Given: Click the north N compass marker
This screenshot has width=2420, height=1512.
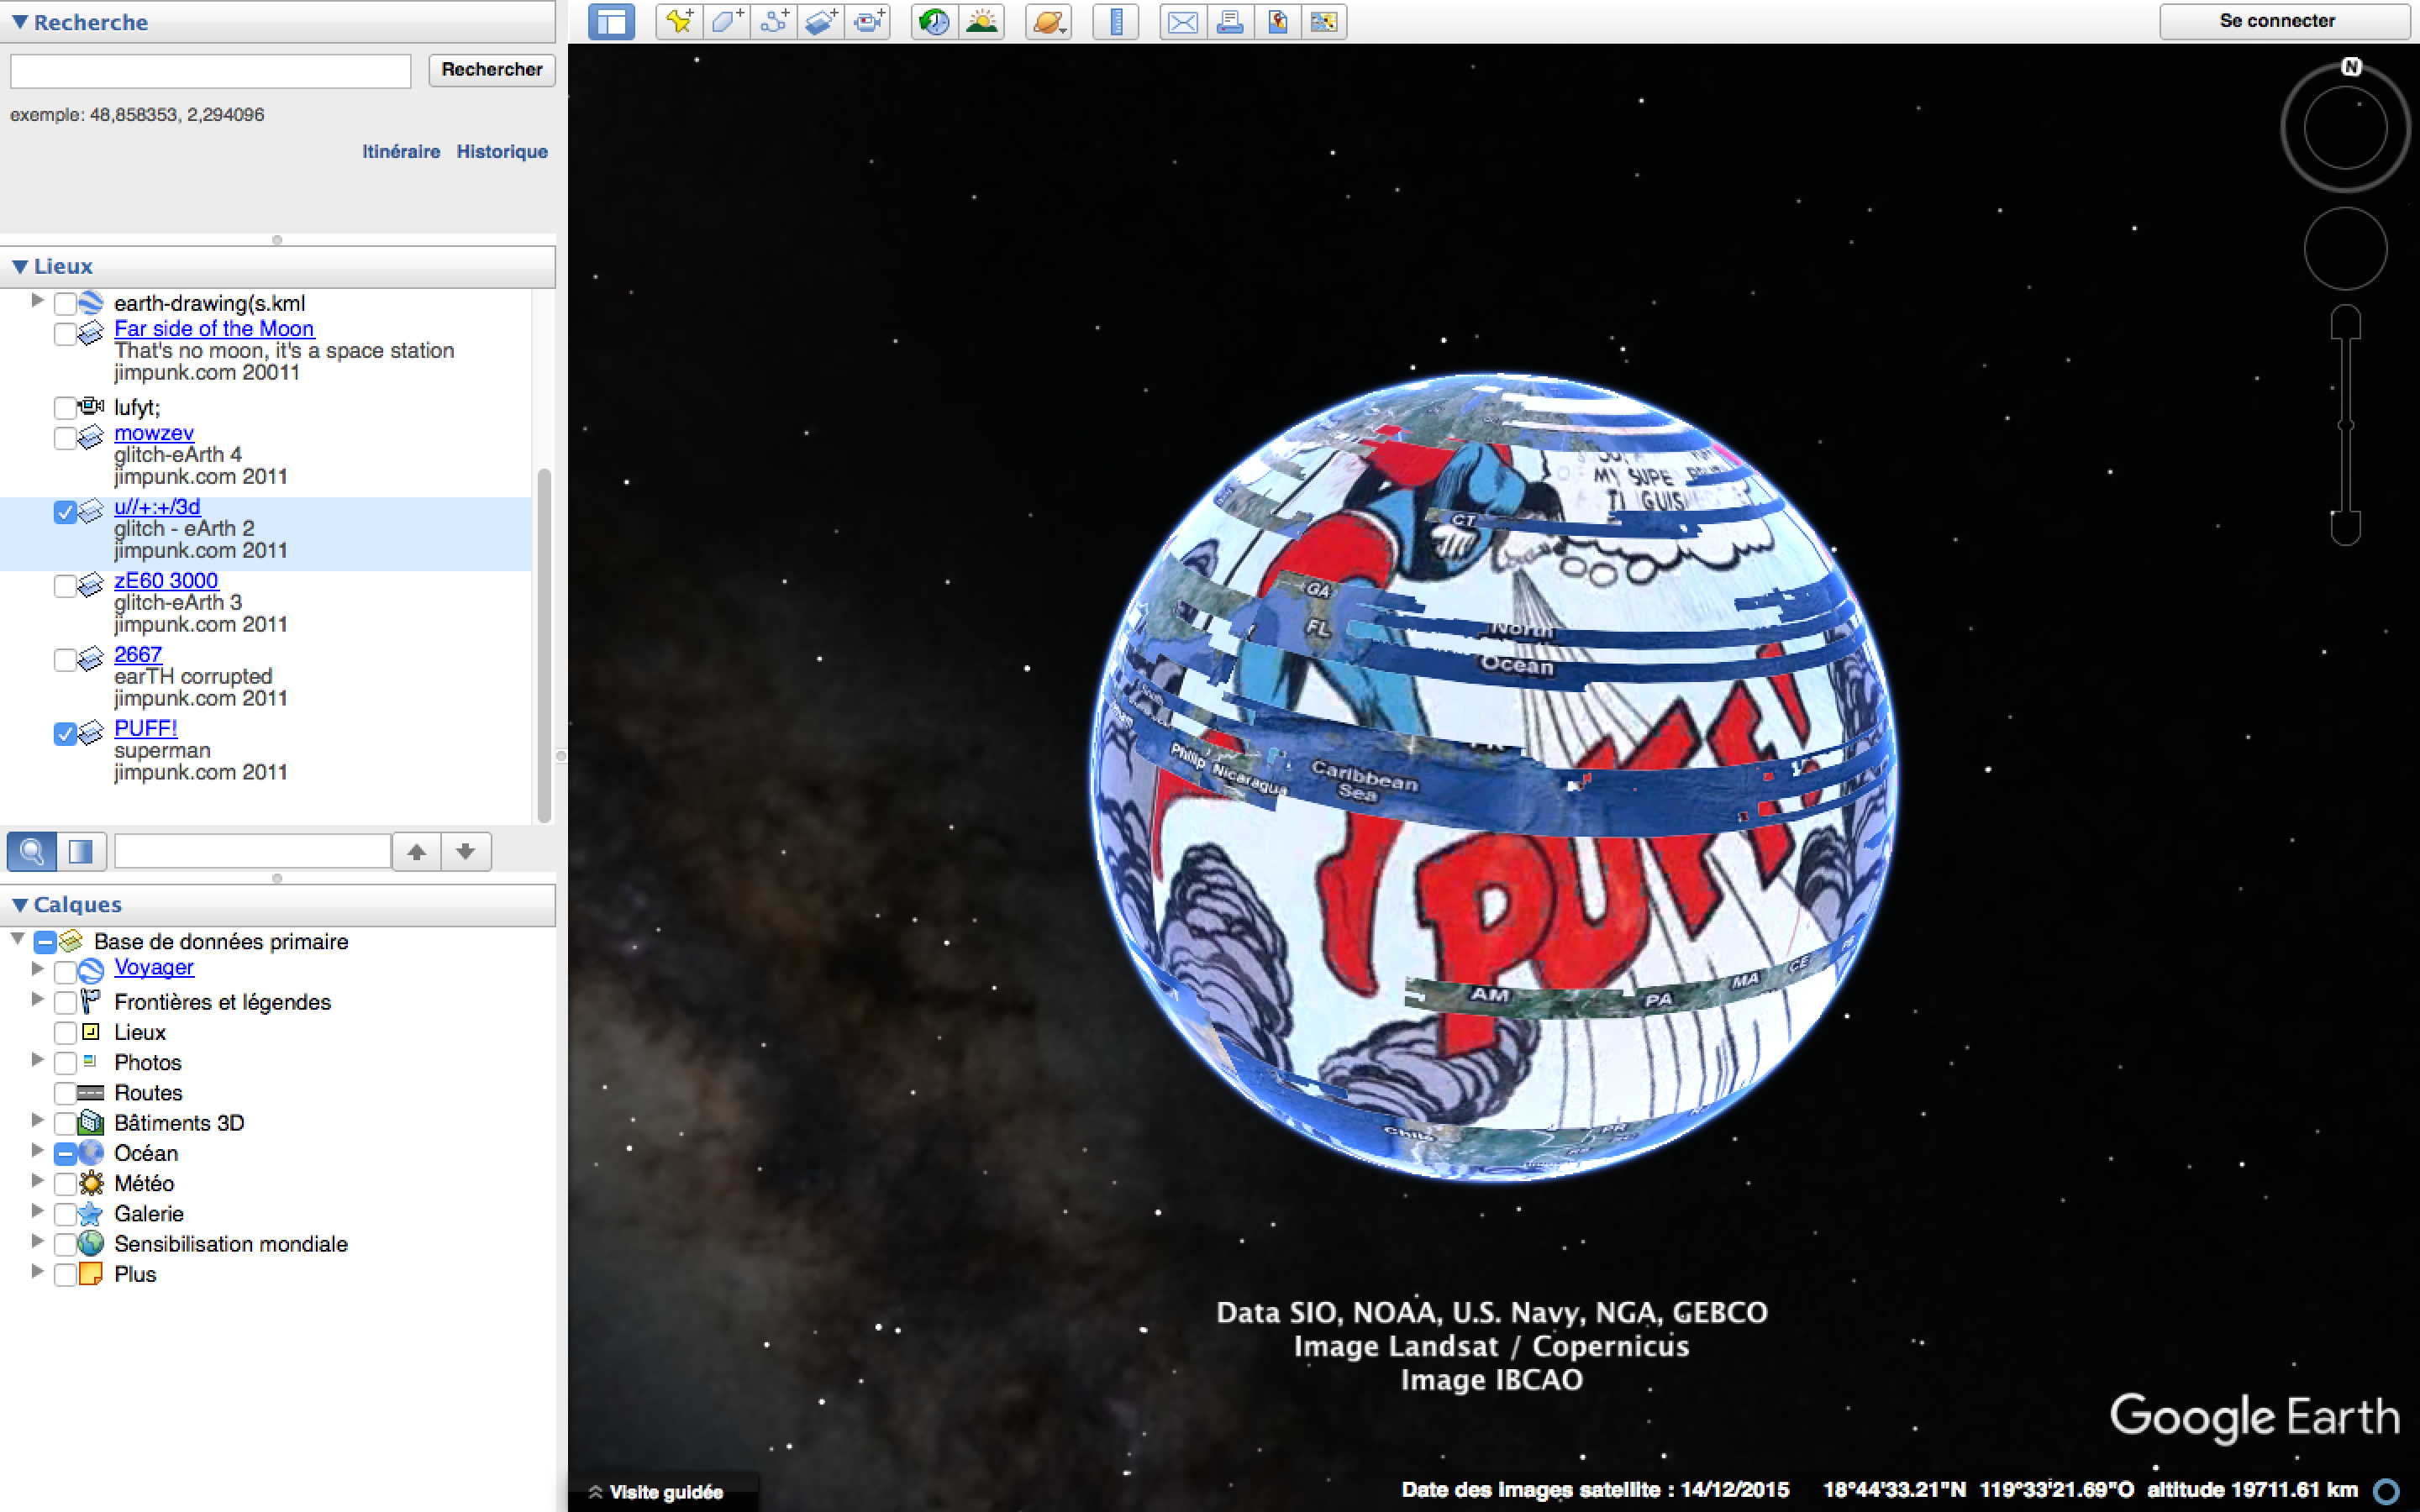Looking at the screenshot, I should click(2351, 67).
